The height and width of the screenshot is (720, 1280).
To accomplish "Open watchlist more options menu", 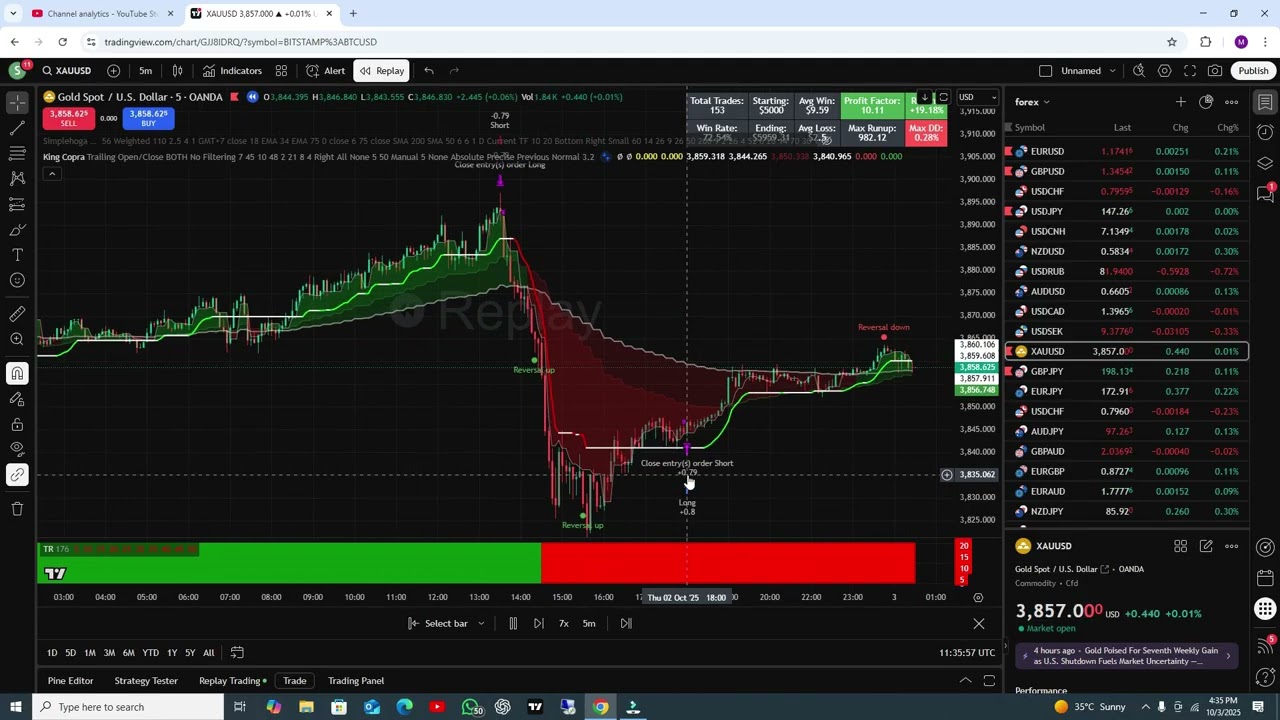I will pyautogui.click(x=1232, y=102).
